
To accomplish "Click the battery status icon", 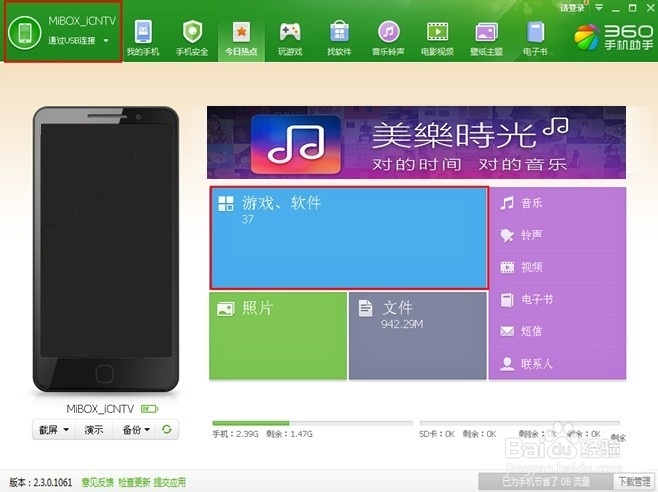I will click(x=149, y=408).
